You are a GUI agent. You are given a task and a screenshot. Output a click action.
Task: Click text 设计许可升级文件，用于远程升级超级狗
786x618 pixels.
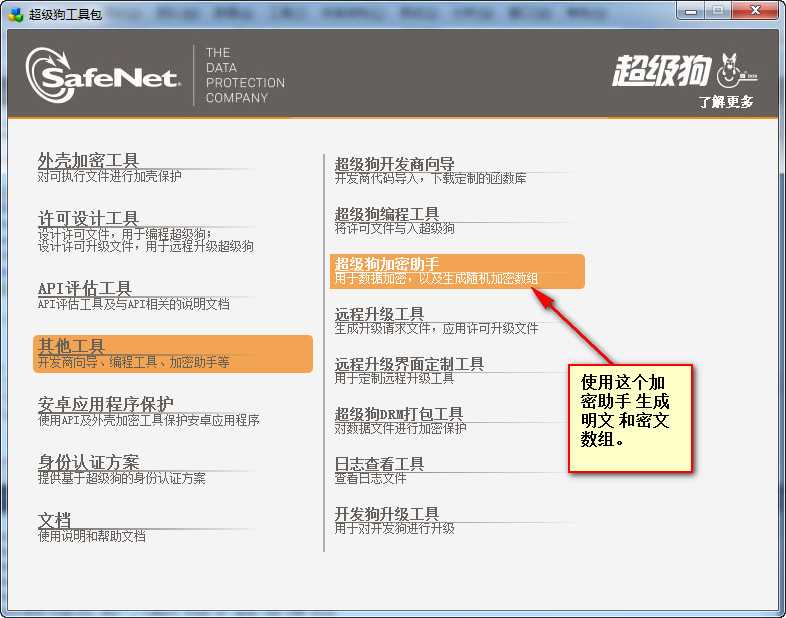(146, 247)
